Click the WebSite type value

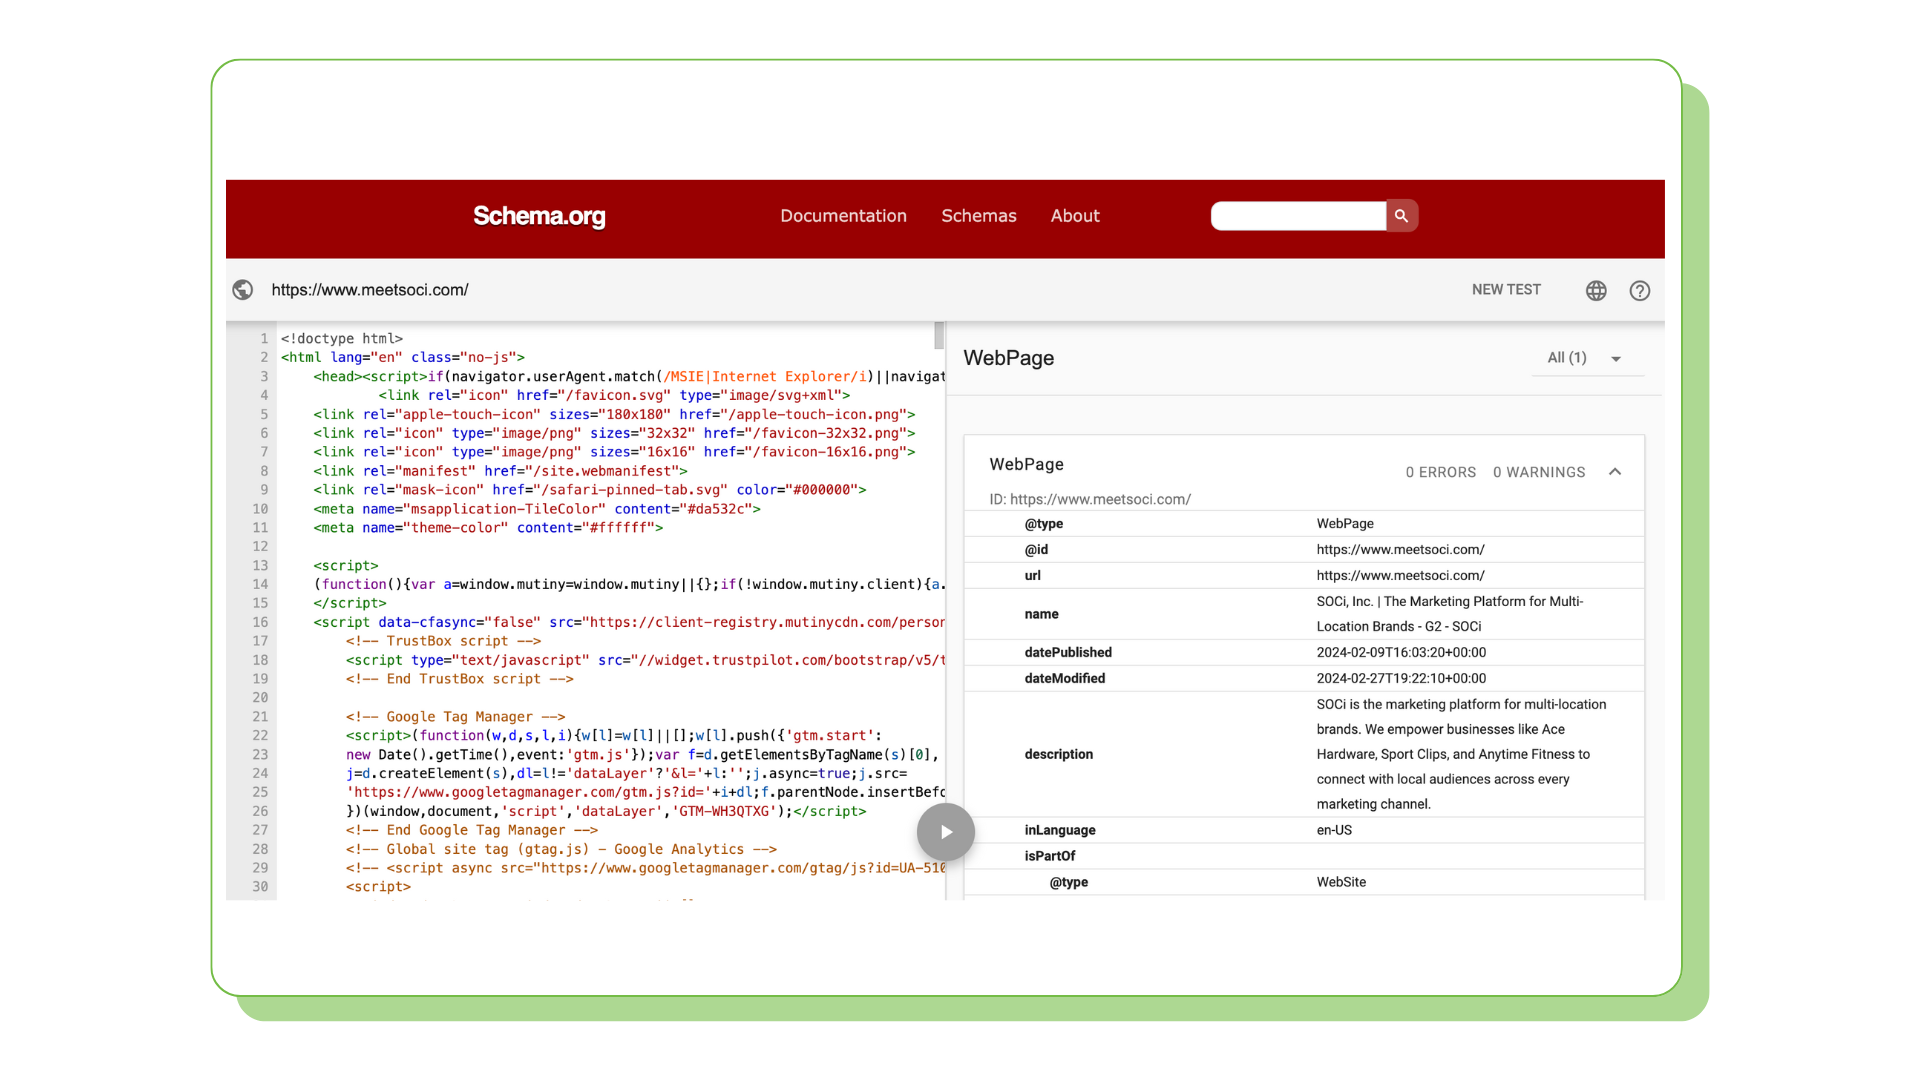1341,883
